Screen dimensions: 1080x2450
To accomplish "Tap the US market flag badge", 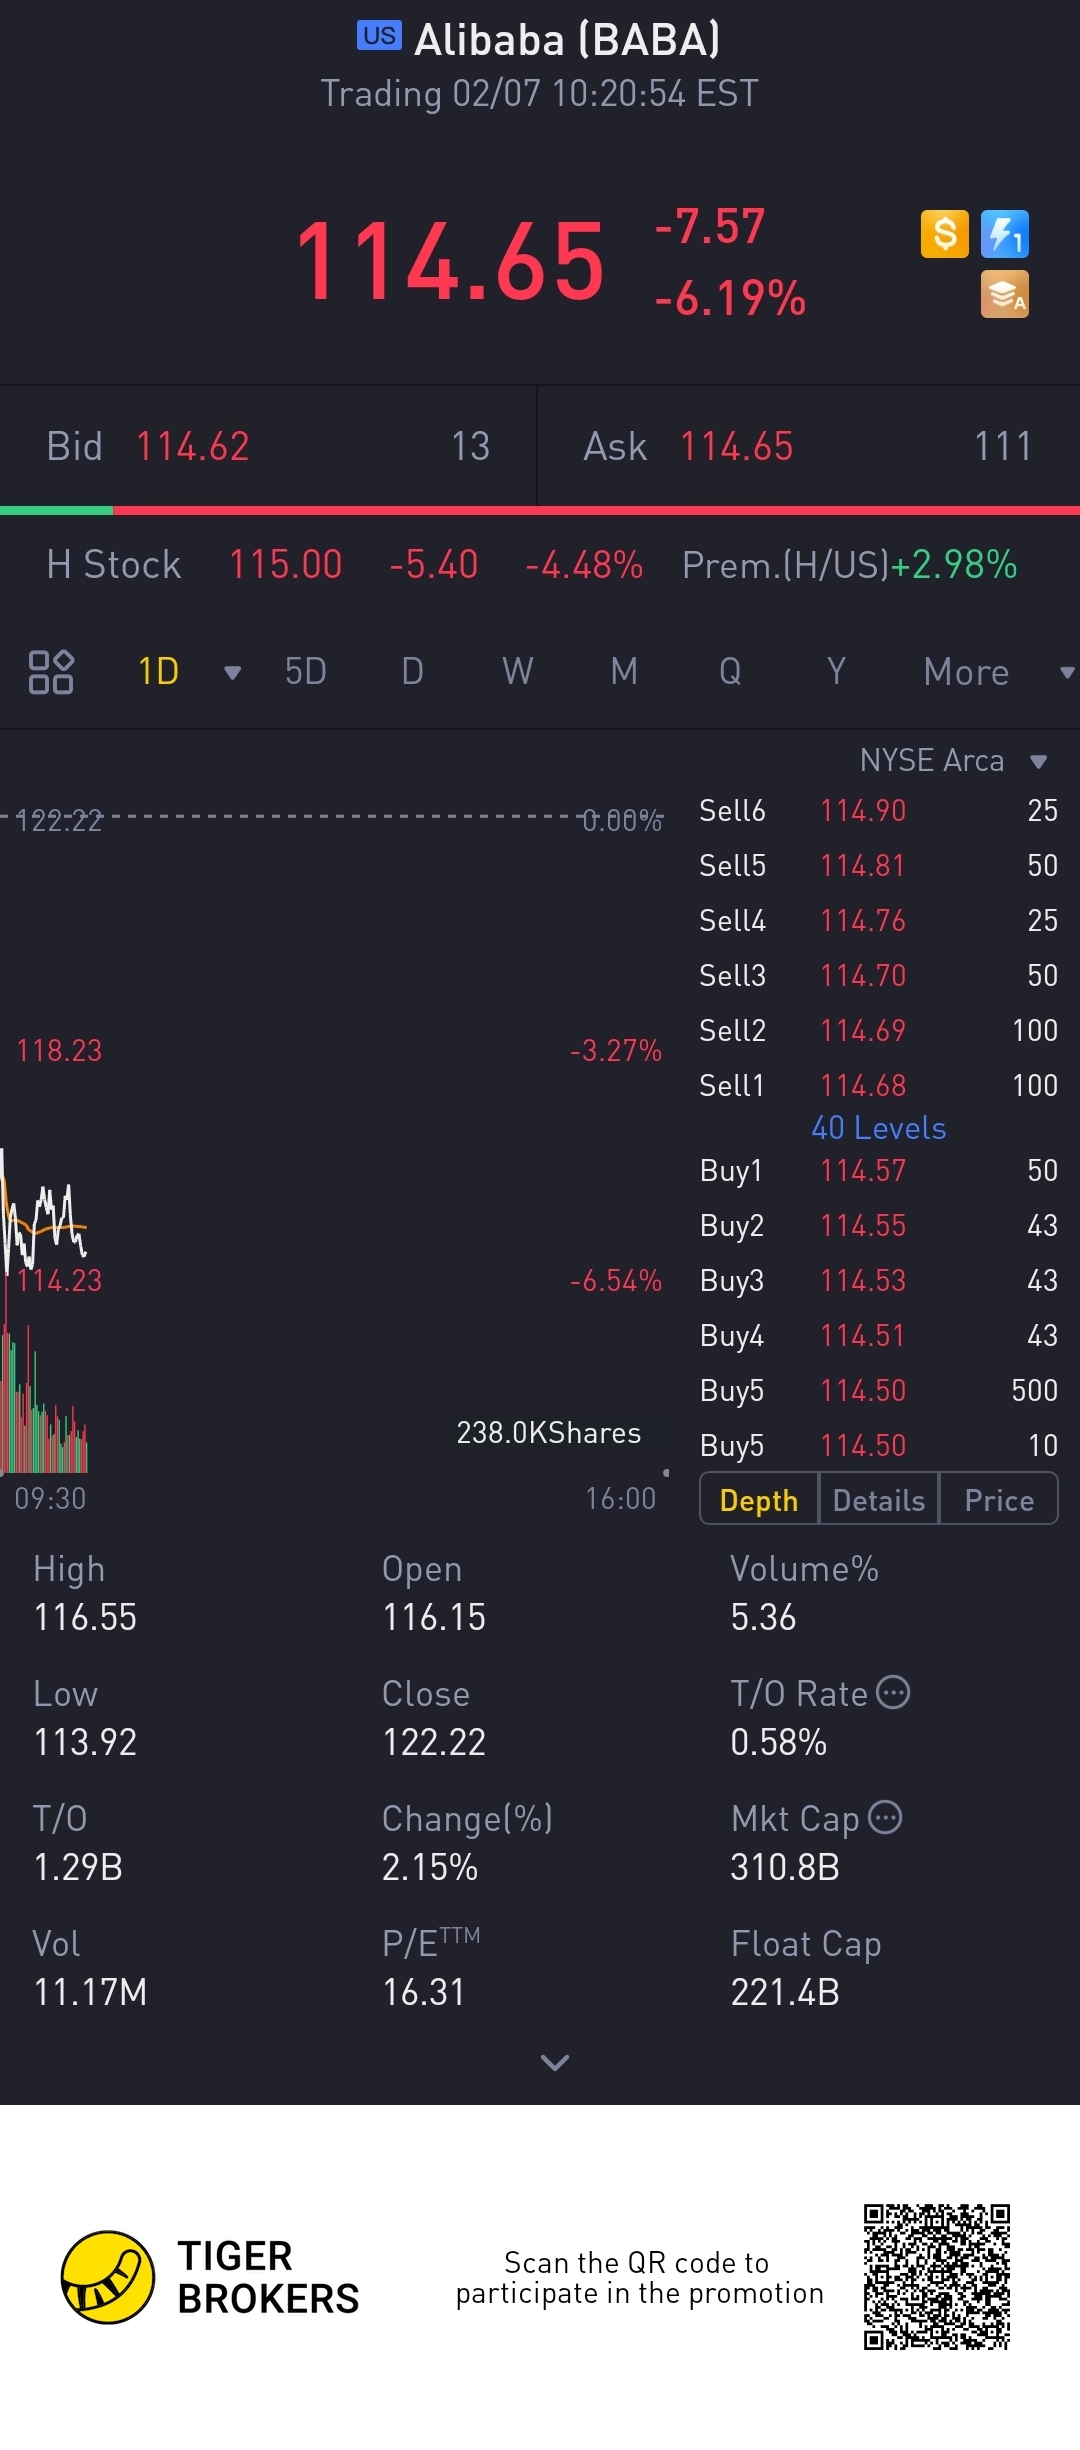I will pos(379,36).
